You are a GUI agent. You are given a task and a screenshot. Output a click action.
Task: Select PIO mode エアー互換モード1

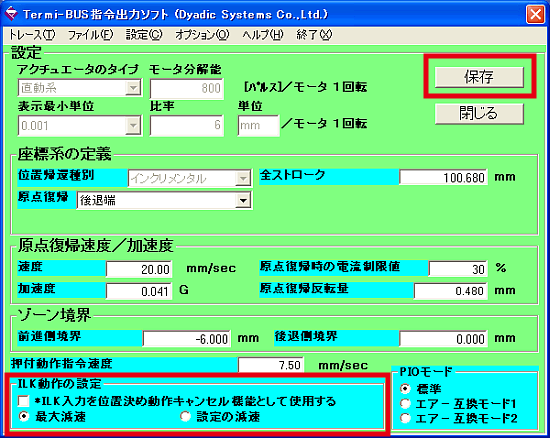405,404
